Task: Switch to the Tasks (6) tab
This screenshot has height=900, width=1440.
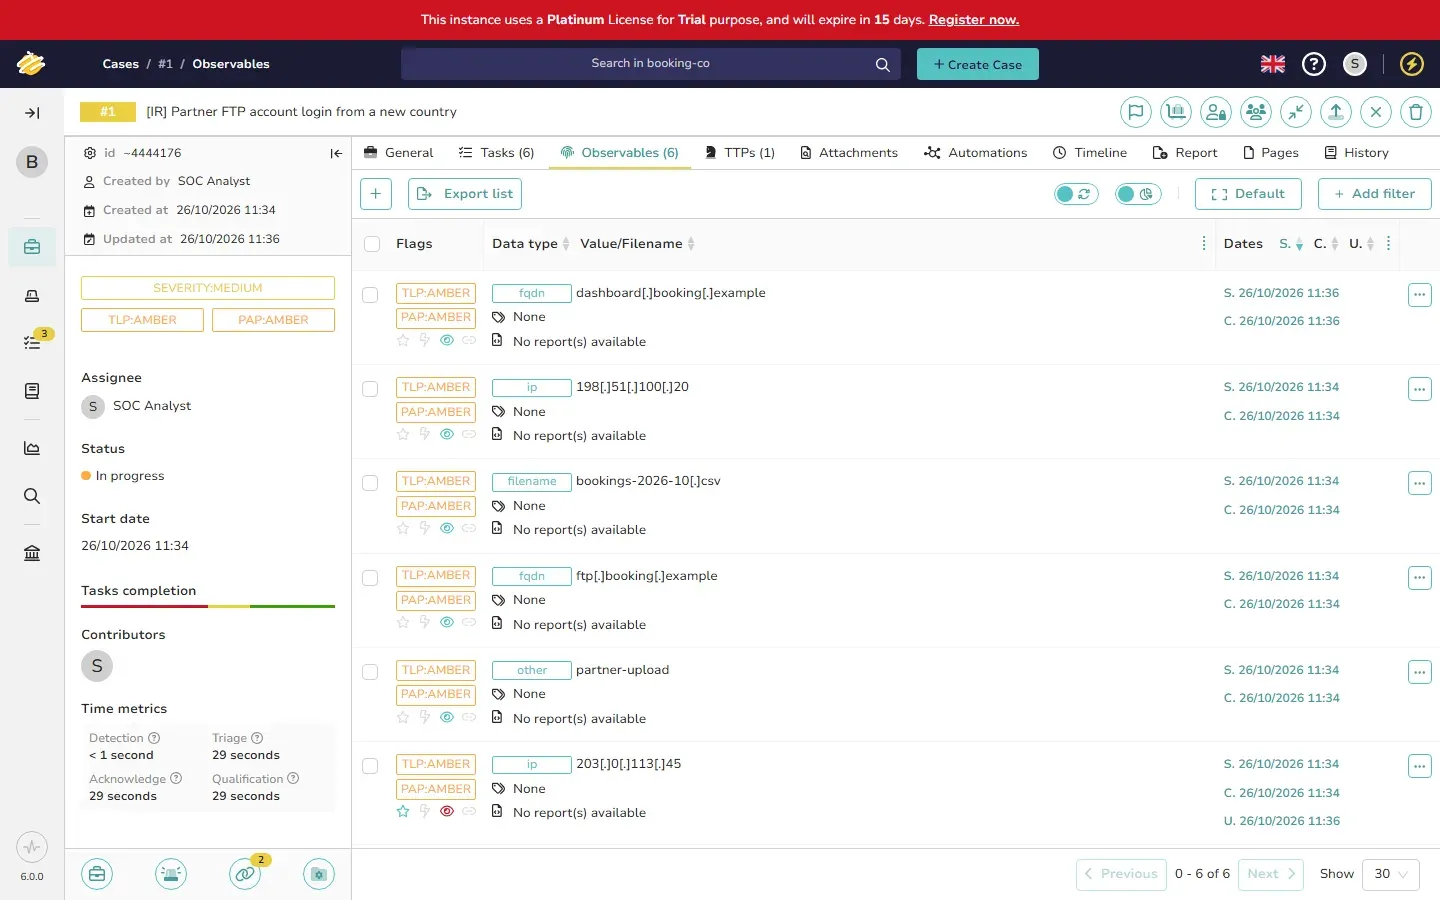Action: 496,153
